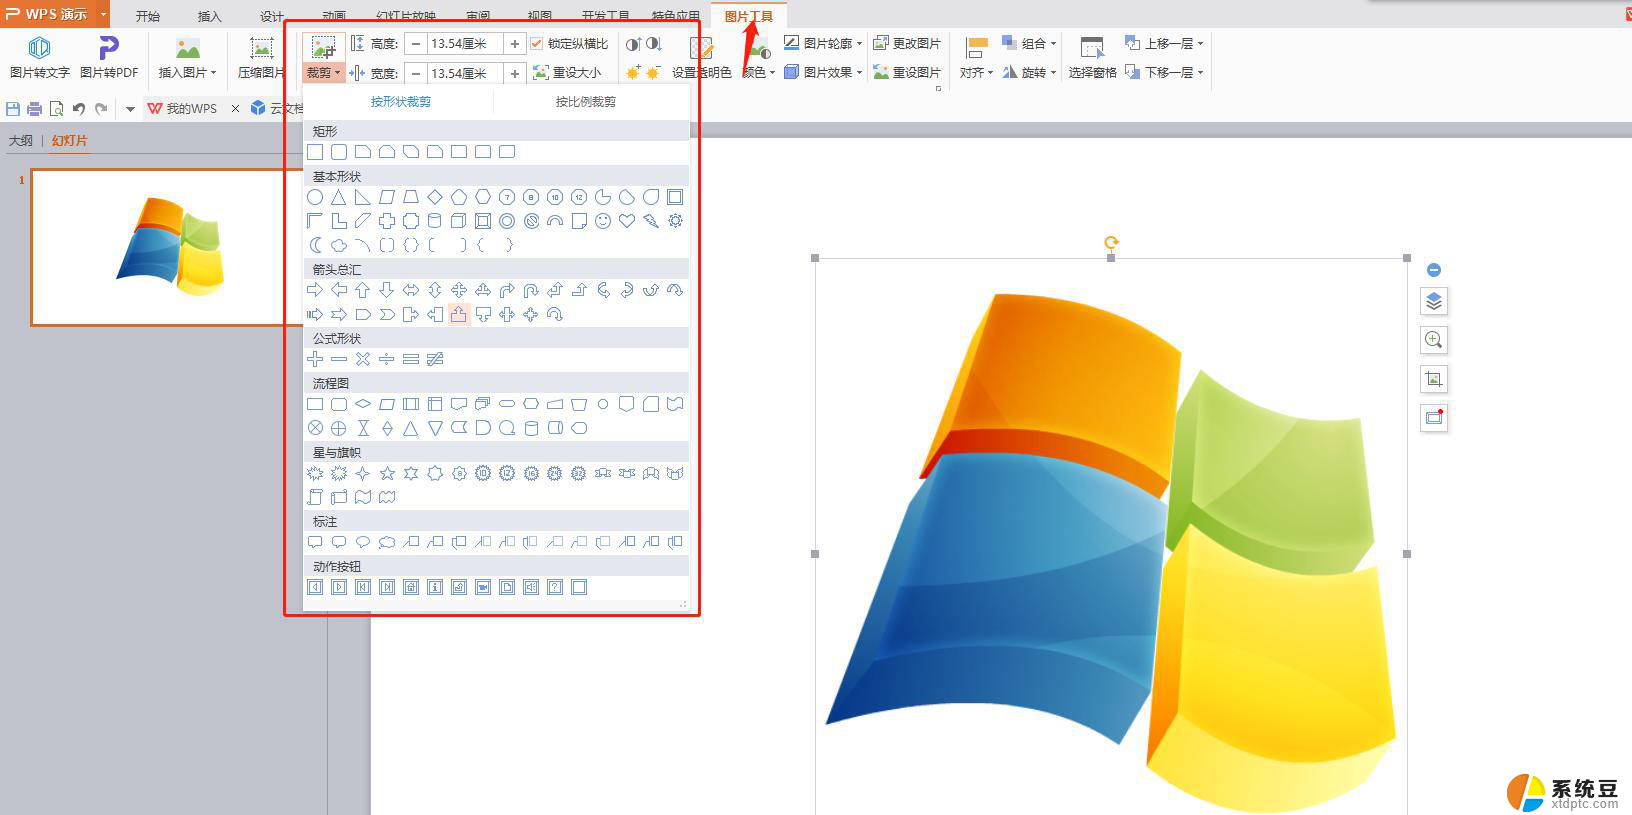Choose the lightning bolt shape
1632x815 pixels.
click(651, 221)
